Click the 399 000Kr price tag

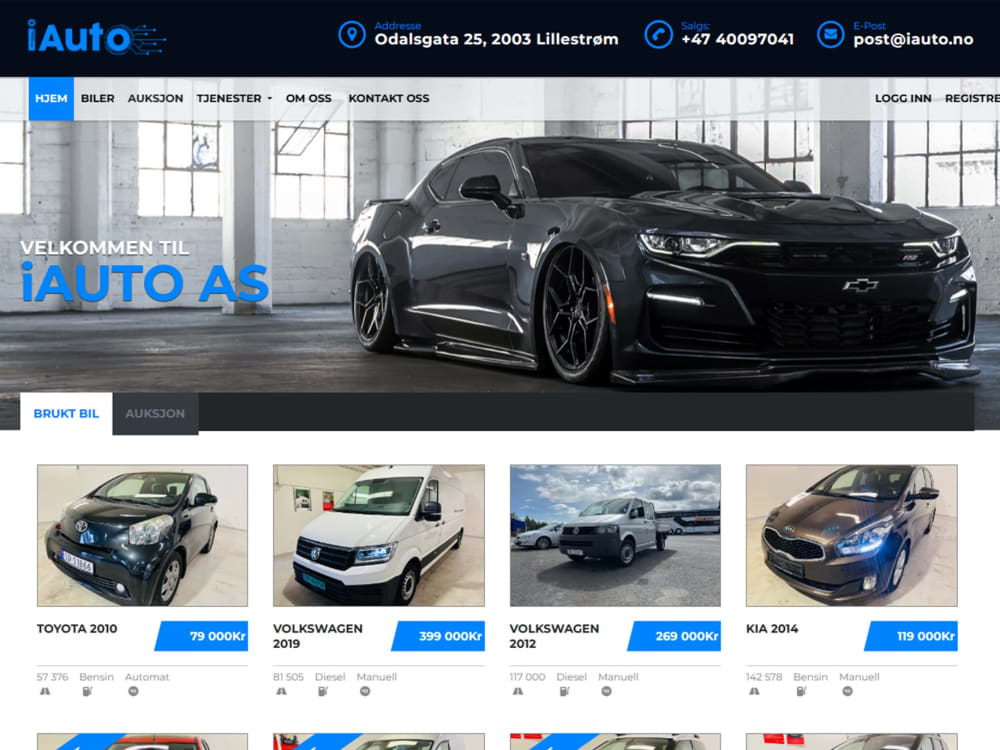point(438,636)
